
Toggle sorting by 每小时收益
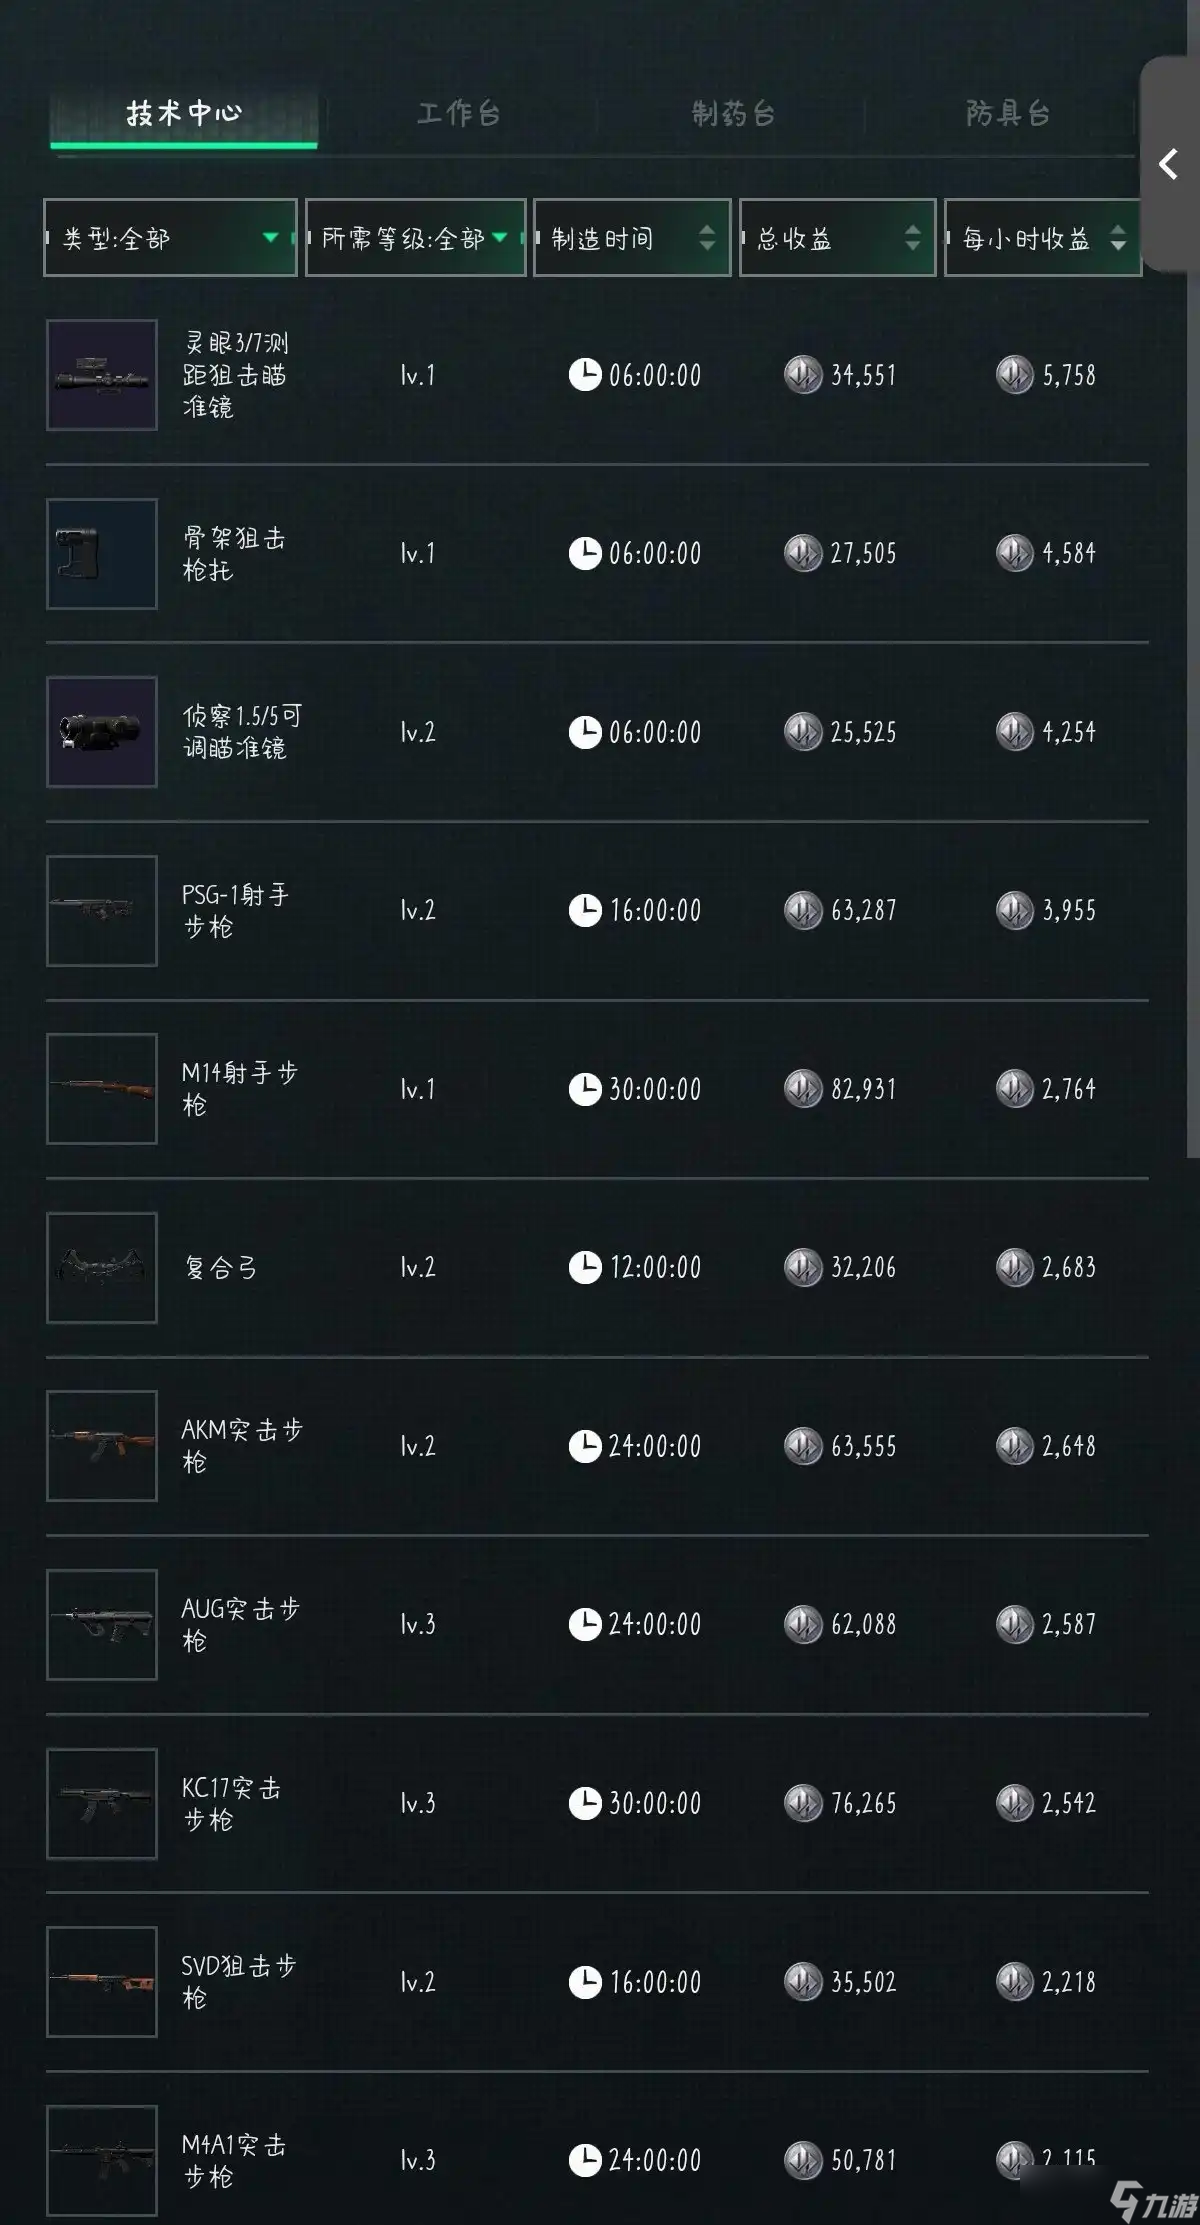tap(1042, 238)
